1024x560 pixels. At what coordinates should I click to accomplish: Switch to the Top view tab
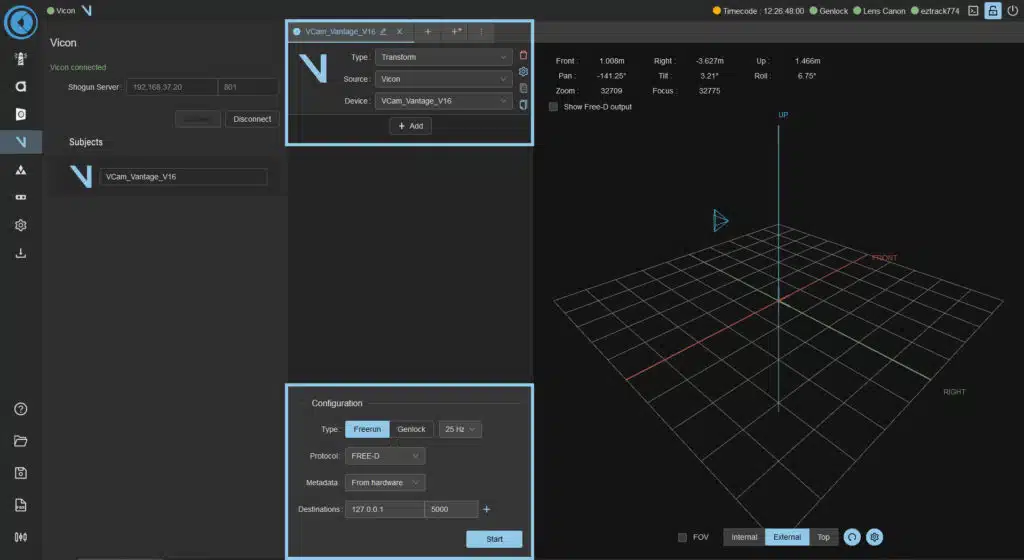823,537
